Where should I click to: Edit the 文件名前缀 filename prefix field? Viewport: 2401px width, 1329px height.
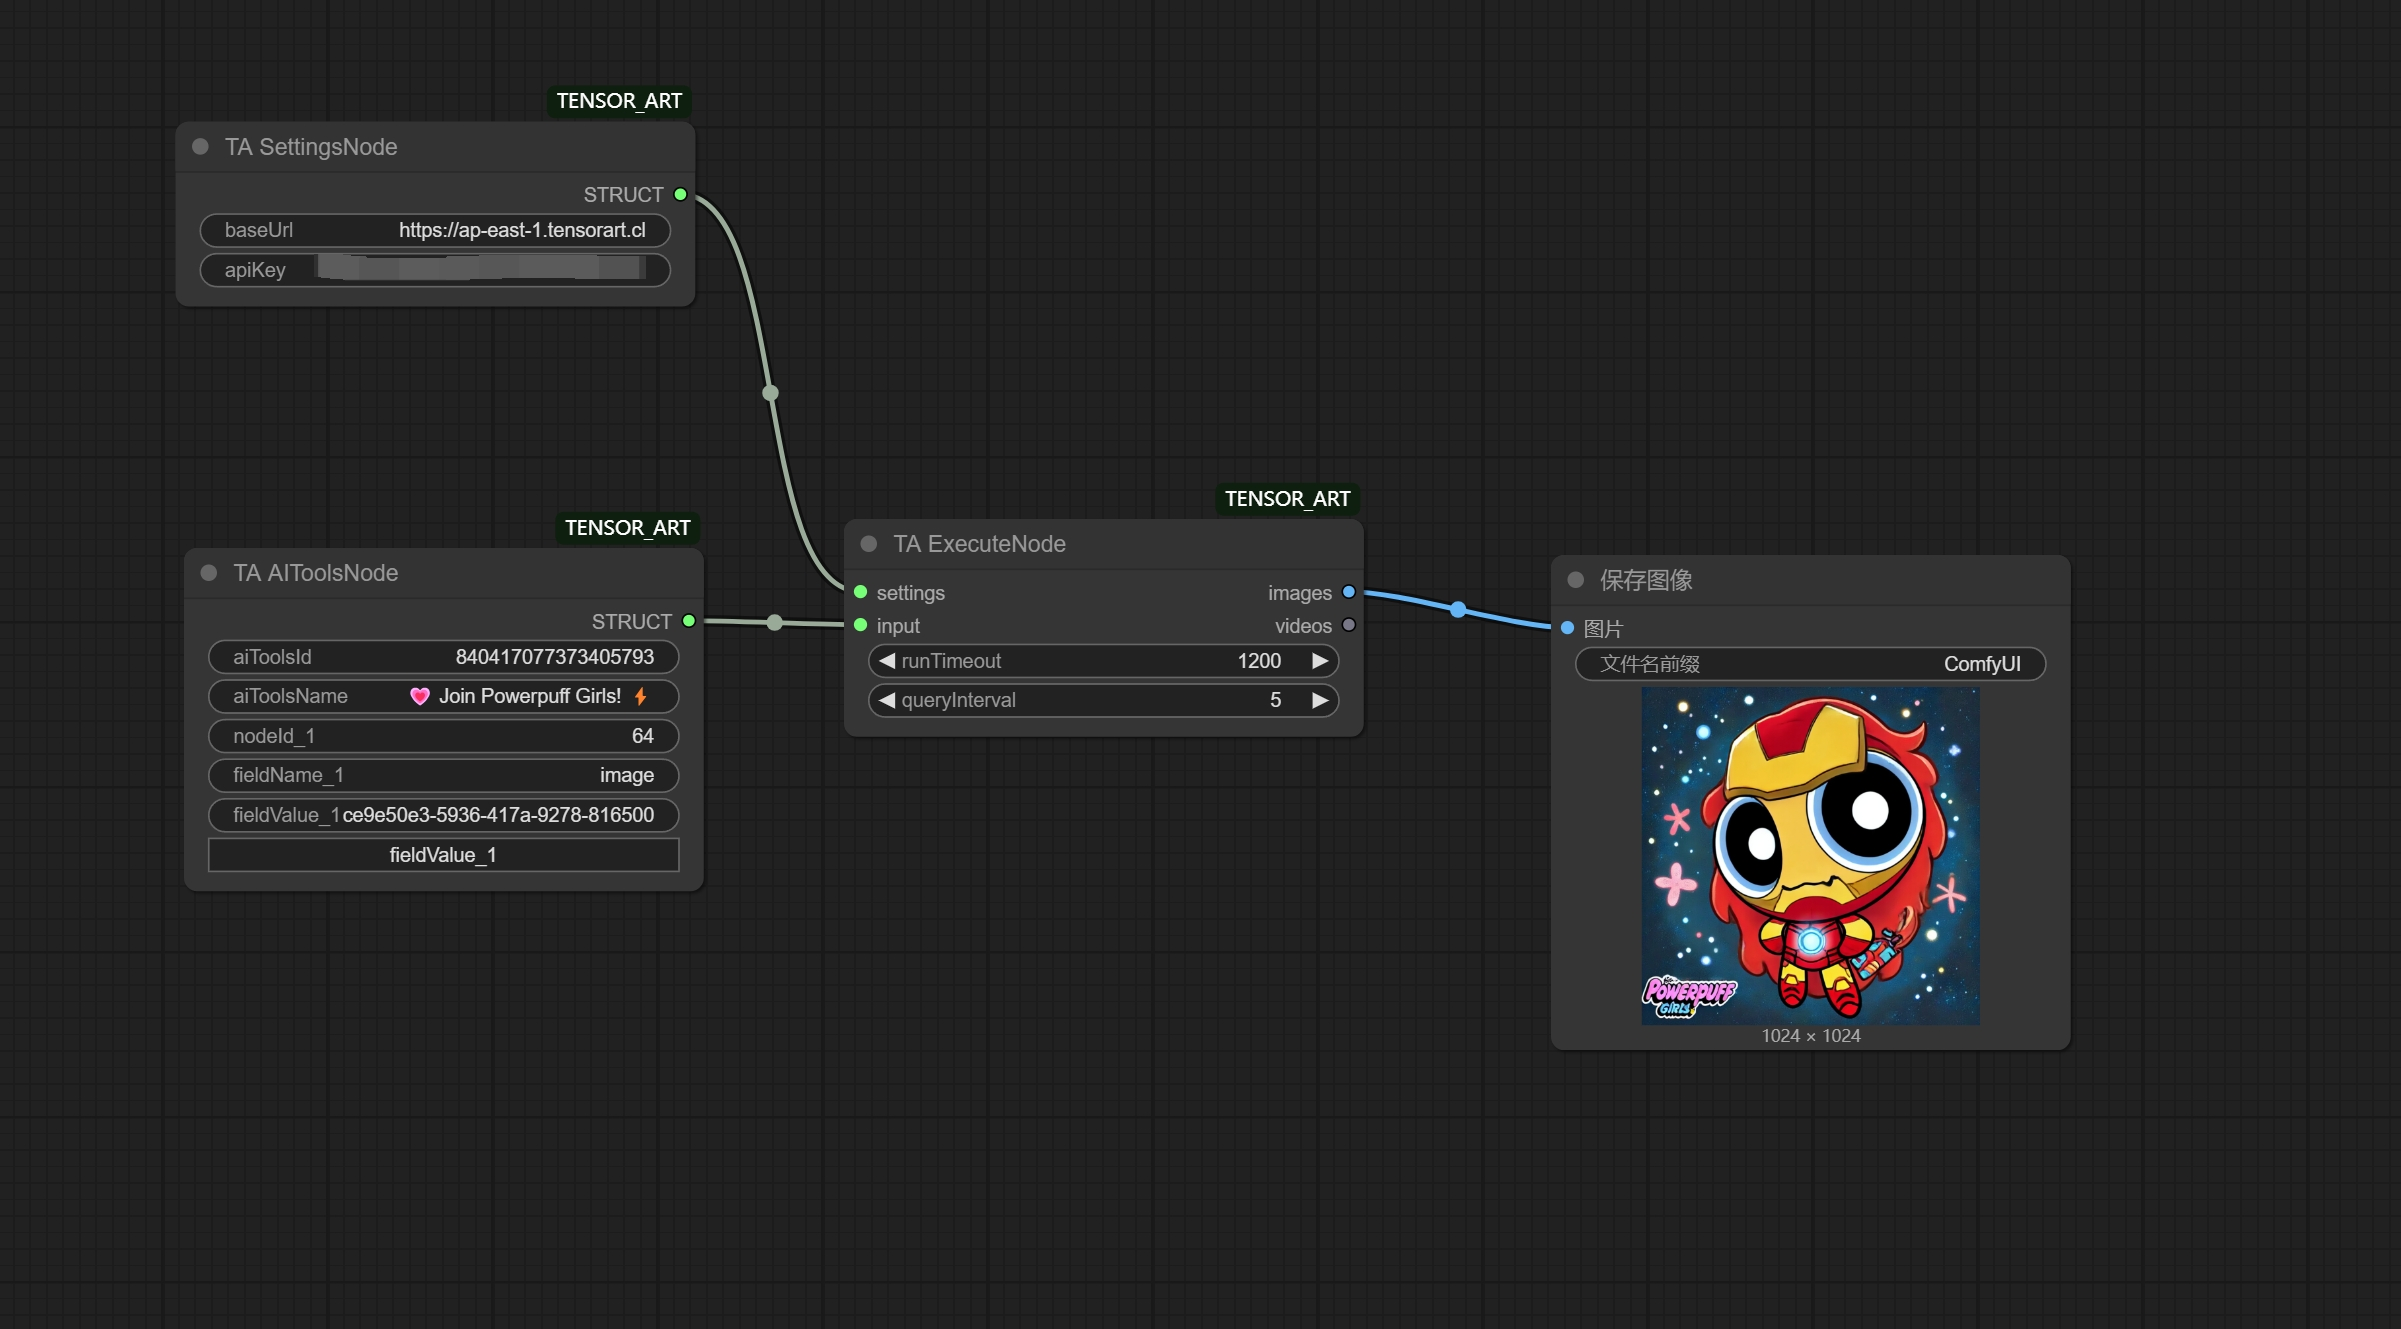pos(1810,664)
